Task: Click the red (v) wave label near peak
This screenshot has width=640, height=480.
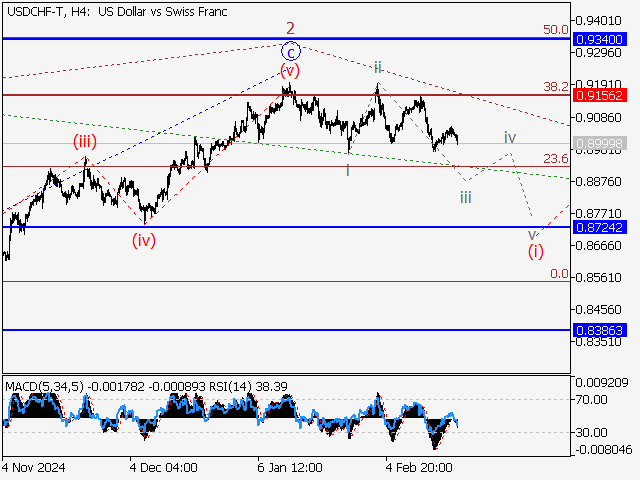Action: coord(290,70)
